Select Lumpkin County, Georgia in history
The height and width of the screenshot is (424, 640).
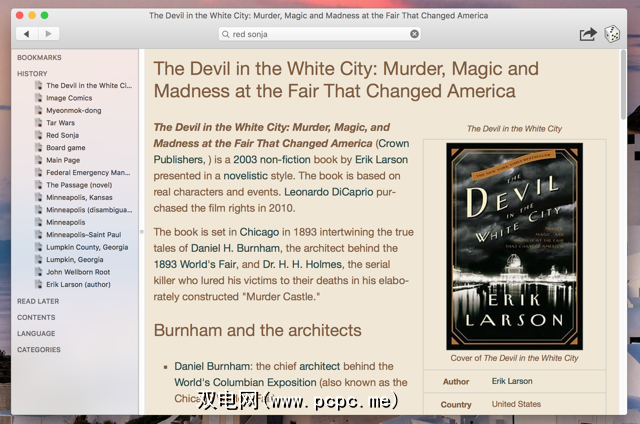tap(87, 247)
